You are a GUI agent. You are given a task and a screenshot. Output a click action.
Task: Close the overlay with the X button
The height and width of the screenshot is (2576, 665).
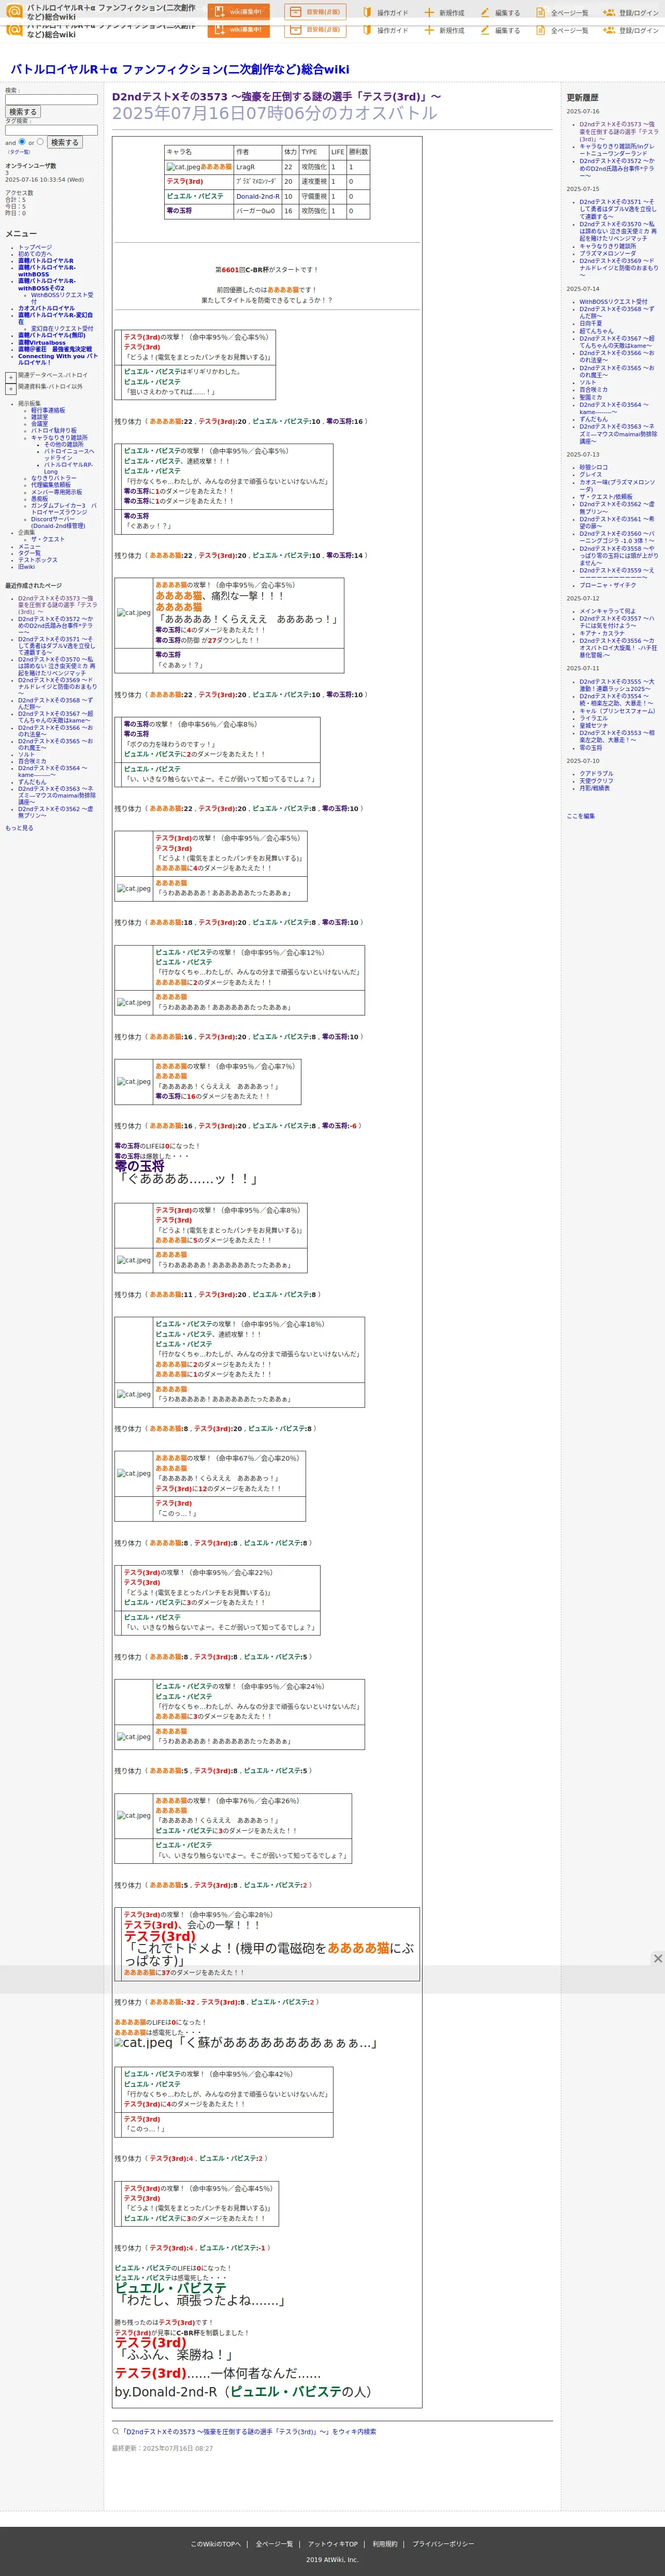[657, 1958]
